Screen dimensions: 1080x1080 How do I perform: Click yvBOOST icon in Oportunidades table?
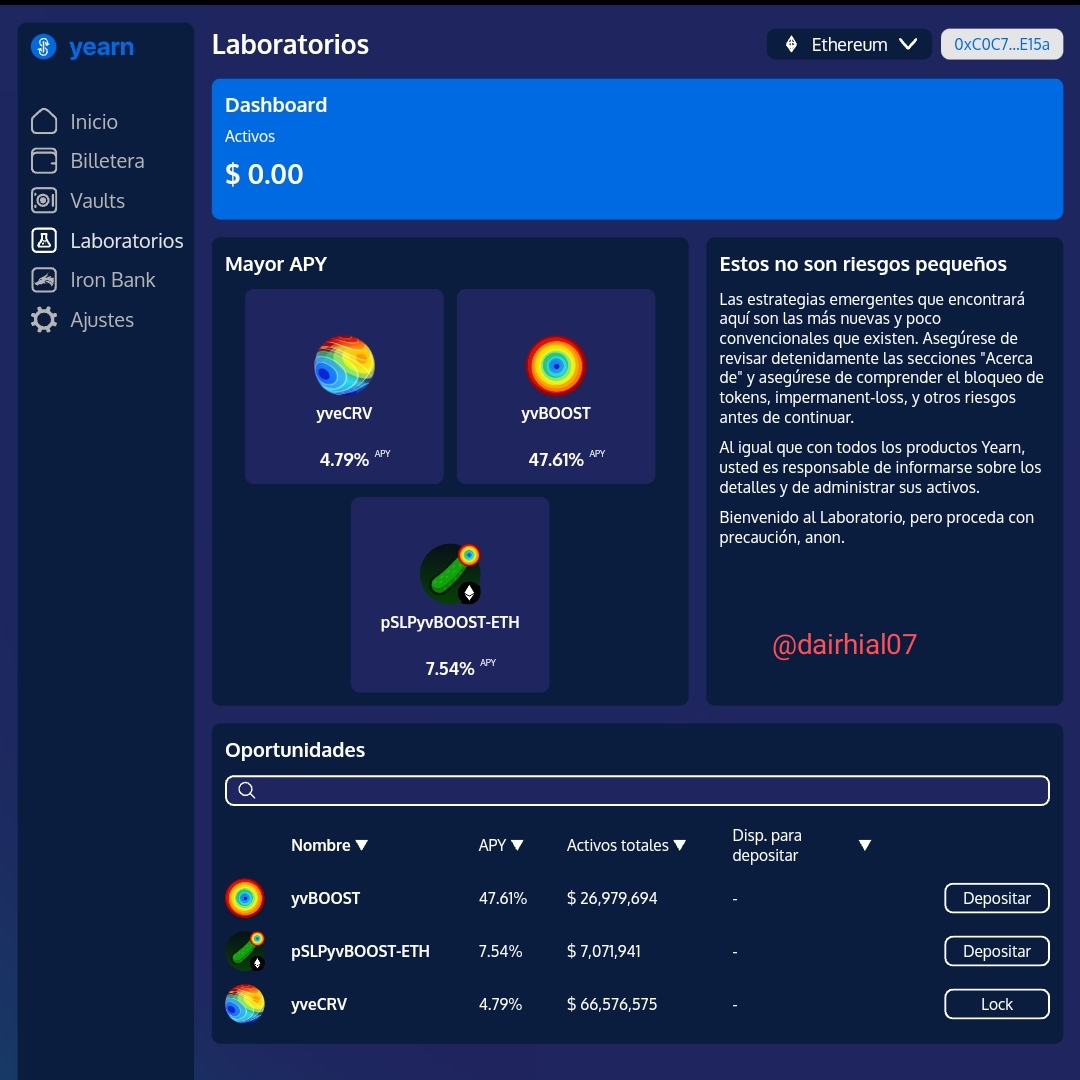click(245, 898)
